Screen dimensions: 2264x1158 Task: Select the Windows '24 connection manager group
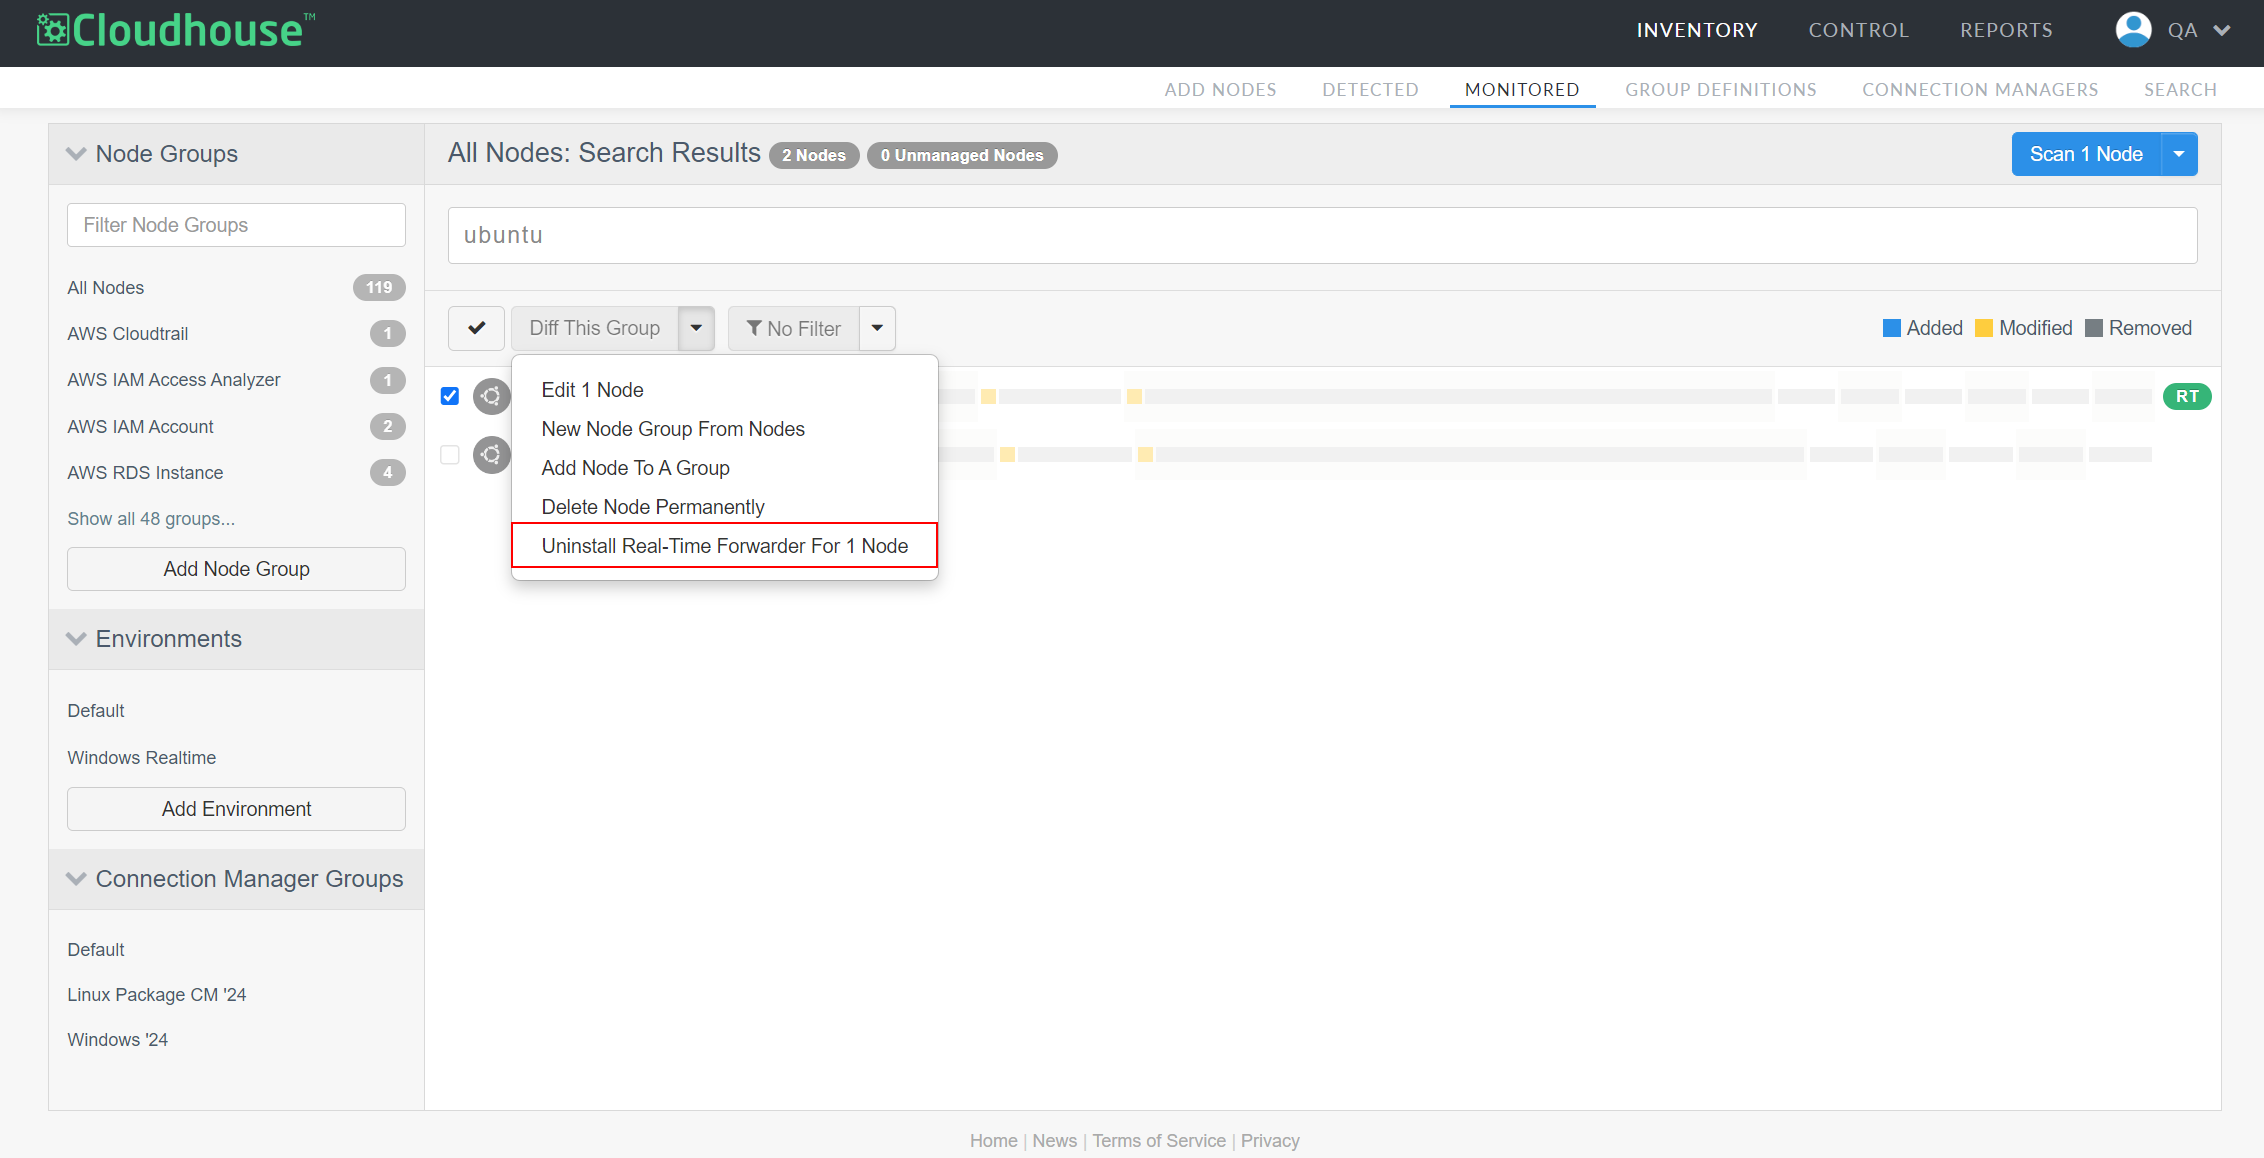click(x=118, y=1040)
